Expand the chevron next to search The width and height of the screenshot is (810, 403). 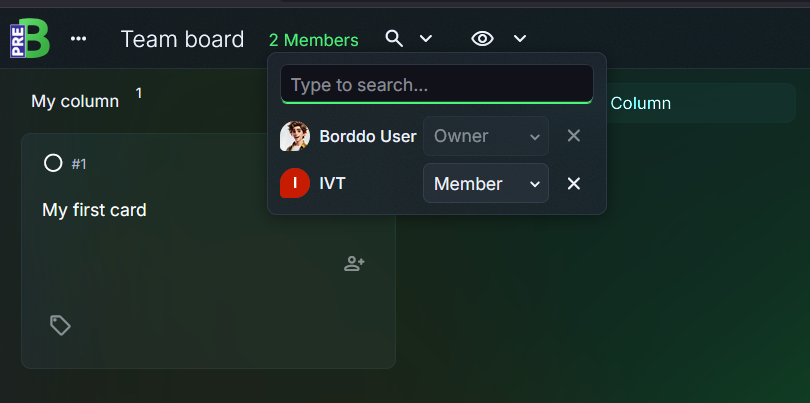click(426, 39)
